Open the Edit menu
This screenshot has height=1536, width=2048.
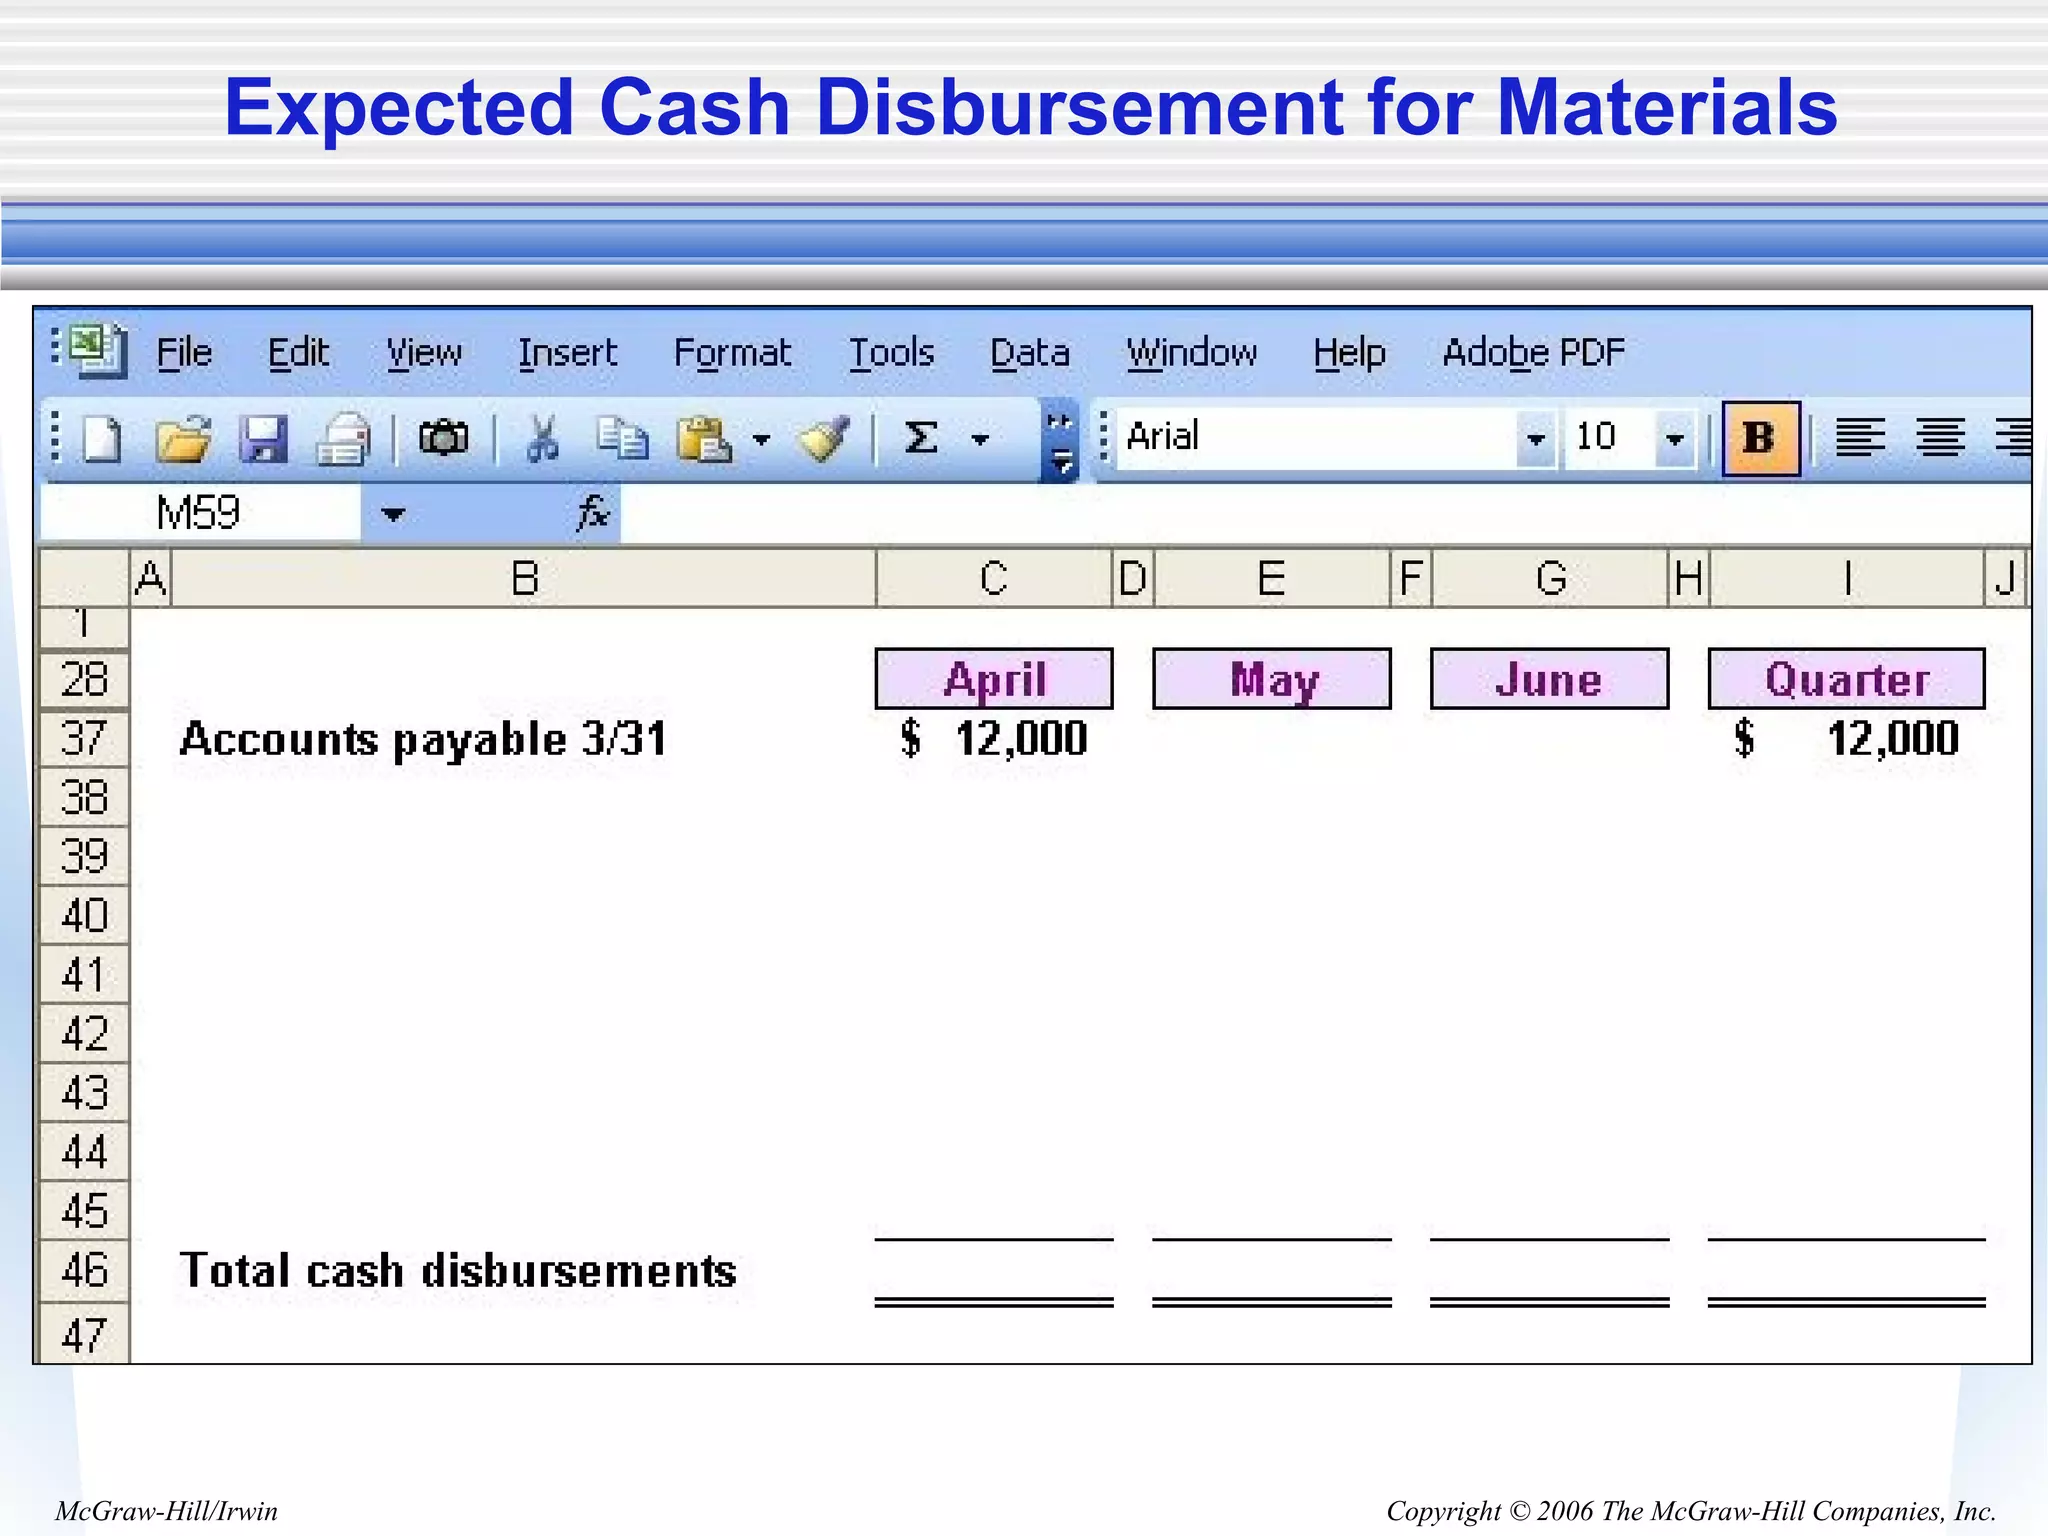coord(298,353)
